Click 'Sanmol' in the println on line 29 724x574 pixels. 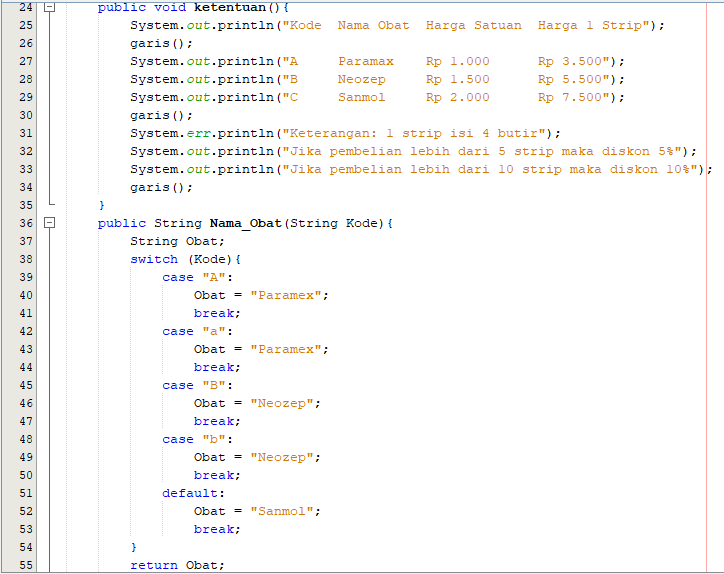[x=362, y=97]
